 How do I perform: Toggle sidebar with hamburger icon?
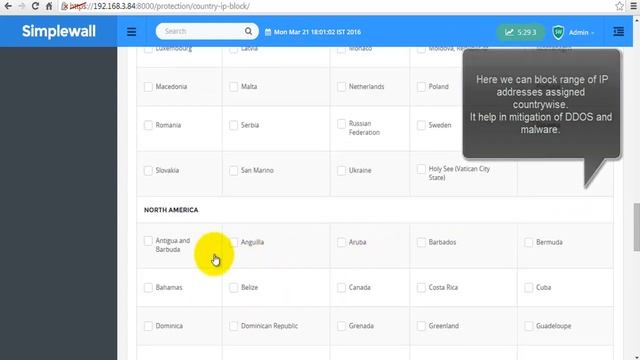(131, 32)
